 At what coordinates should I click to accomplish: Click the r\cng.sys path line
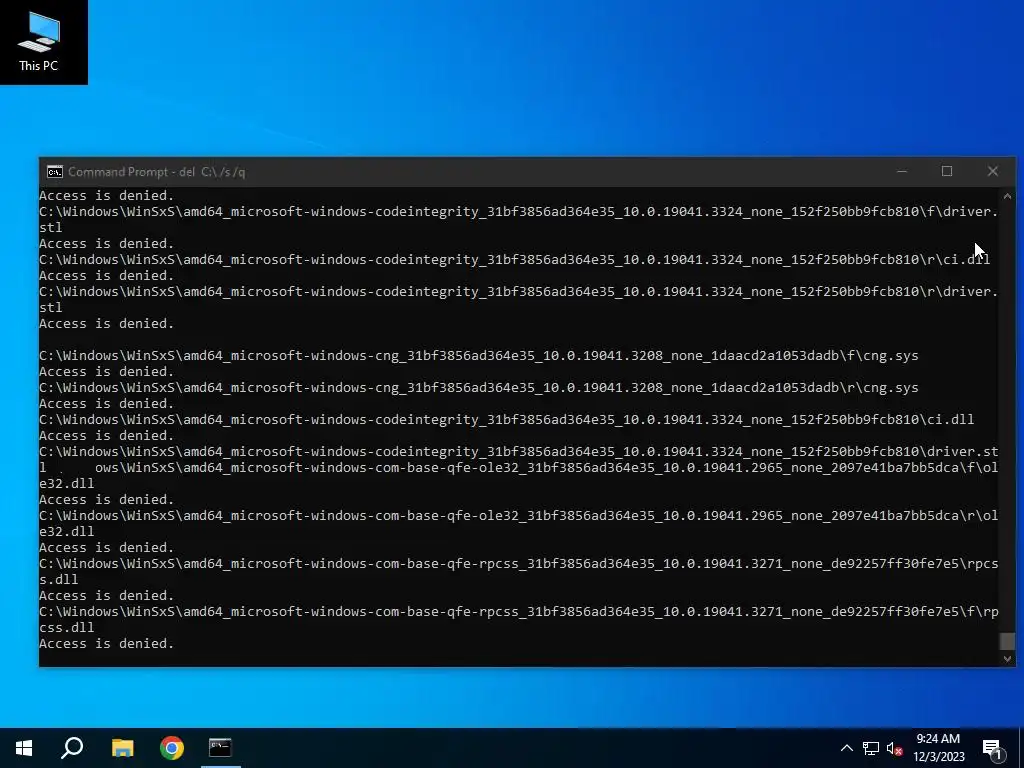pyautogui.click(x=479, y=387)
